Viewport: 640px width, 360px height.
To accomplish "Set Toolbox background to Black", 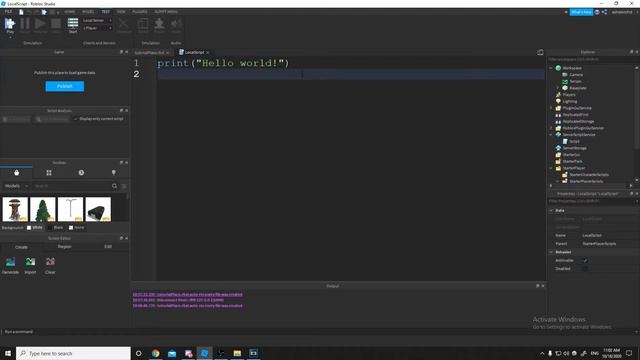I will (56, 227).
